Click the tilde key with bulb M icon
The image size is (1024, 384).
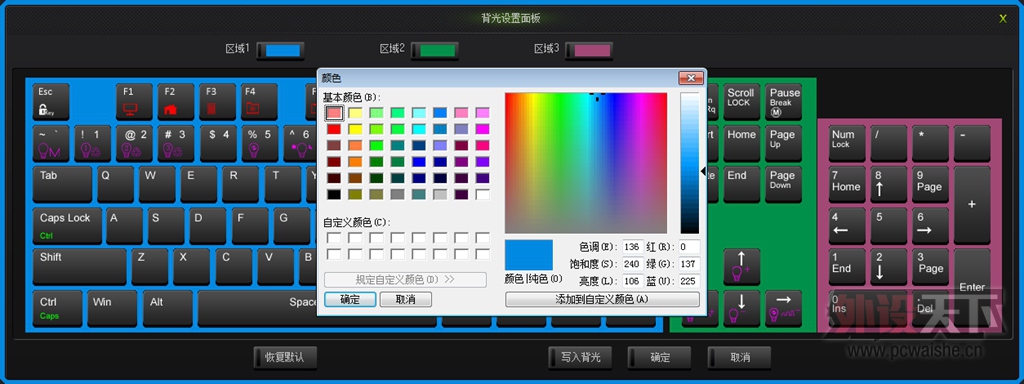click(51, 144)
